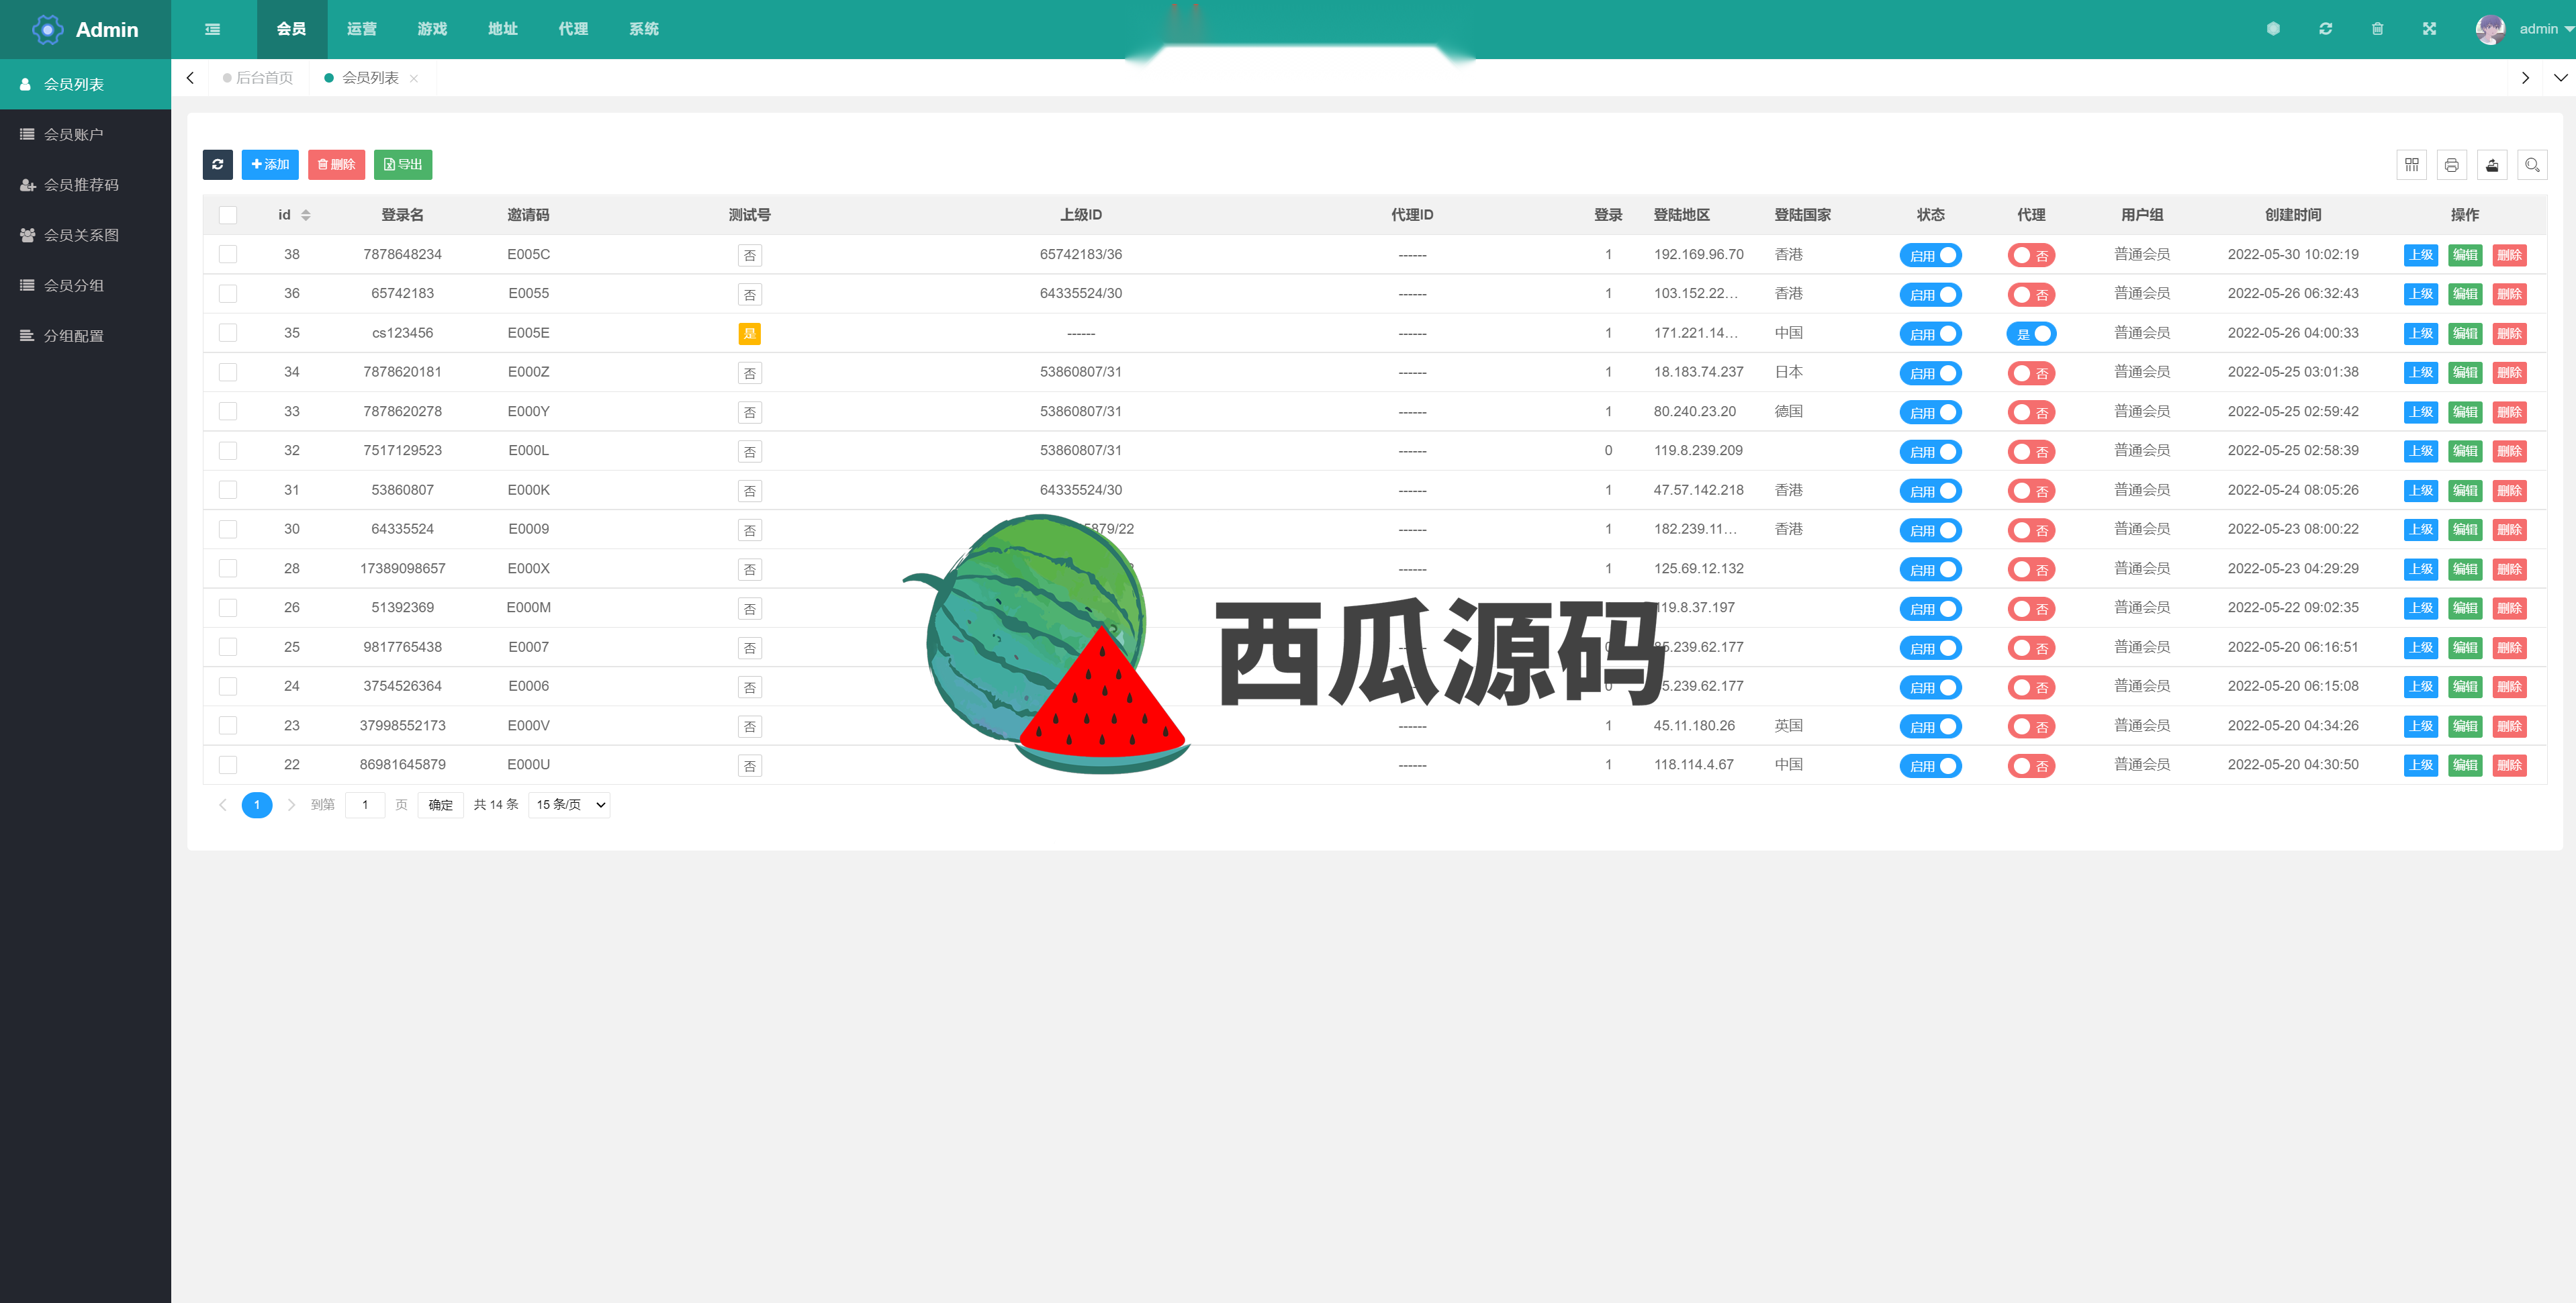Toggle 代理 switch for user cs123456

(2031, 334)
